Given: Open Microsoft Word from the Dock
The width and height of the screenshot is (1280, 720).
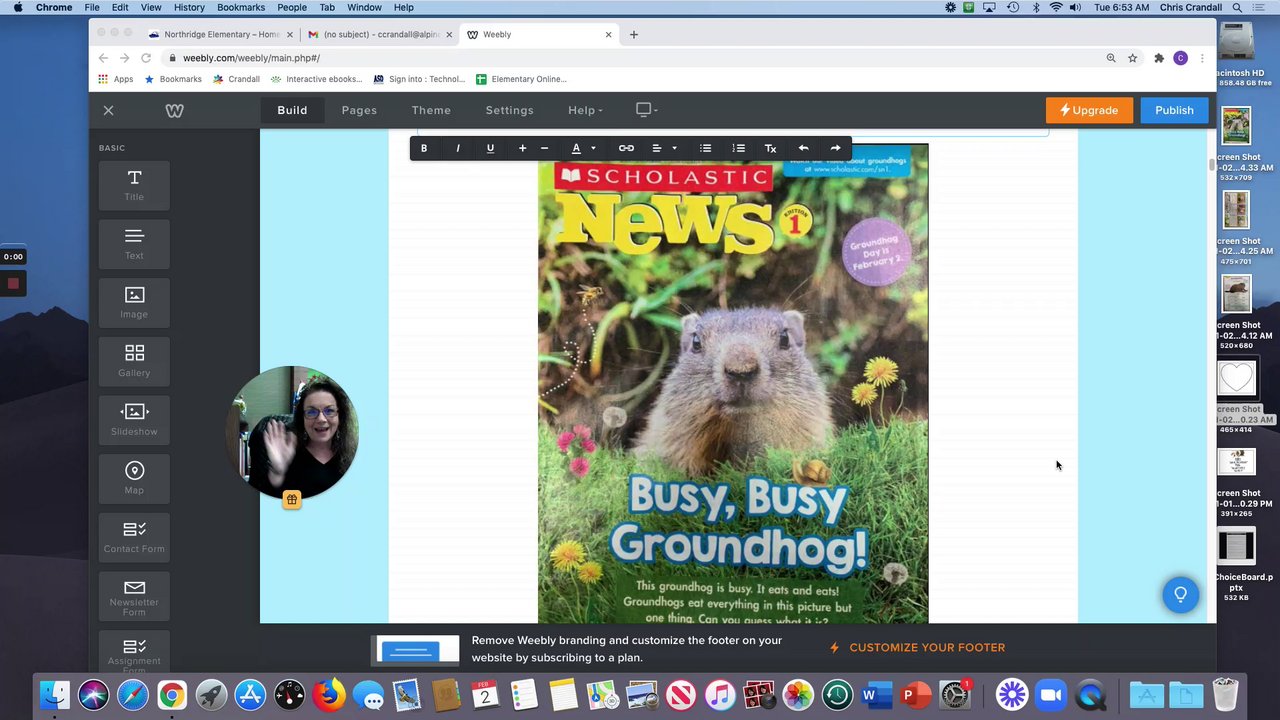Looking at the screenshot, I should (877, 694).
